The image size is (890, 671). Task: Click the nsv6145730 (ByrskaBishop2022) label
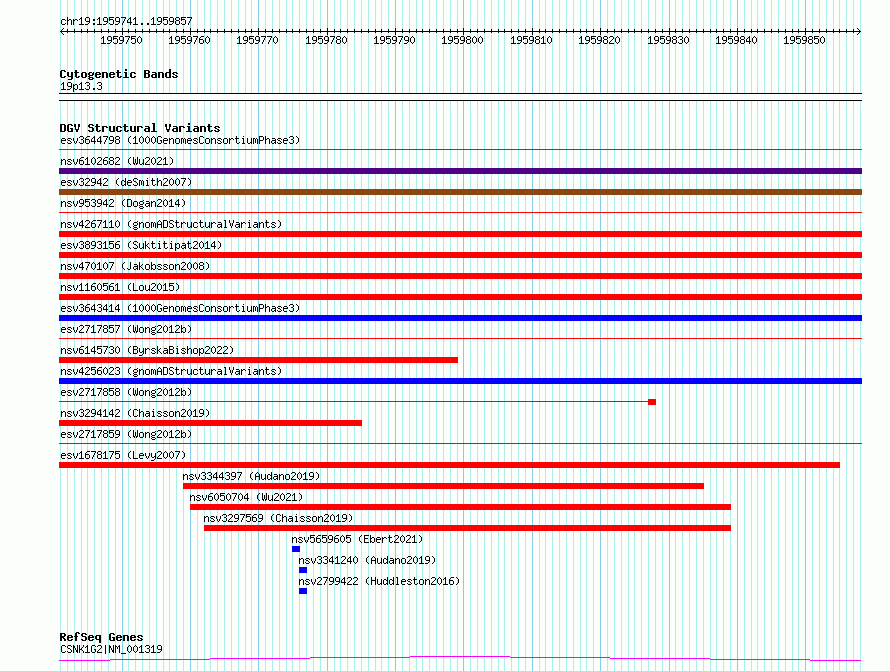point(147,350)
